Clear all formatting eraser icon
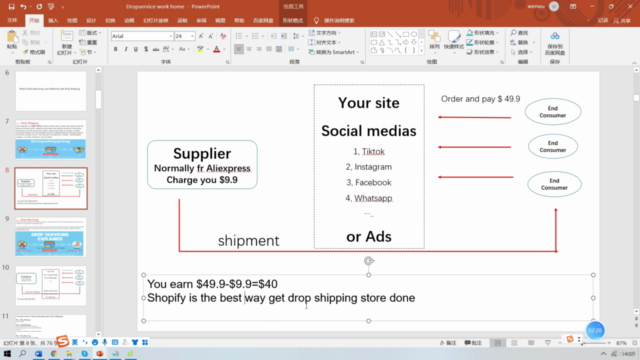This screenshot has height=360, width=640. pos(223,36)
